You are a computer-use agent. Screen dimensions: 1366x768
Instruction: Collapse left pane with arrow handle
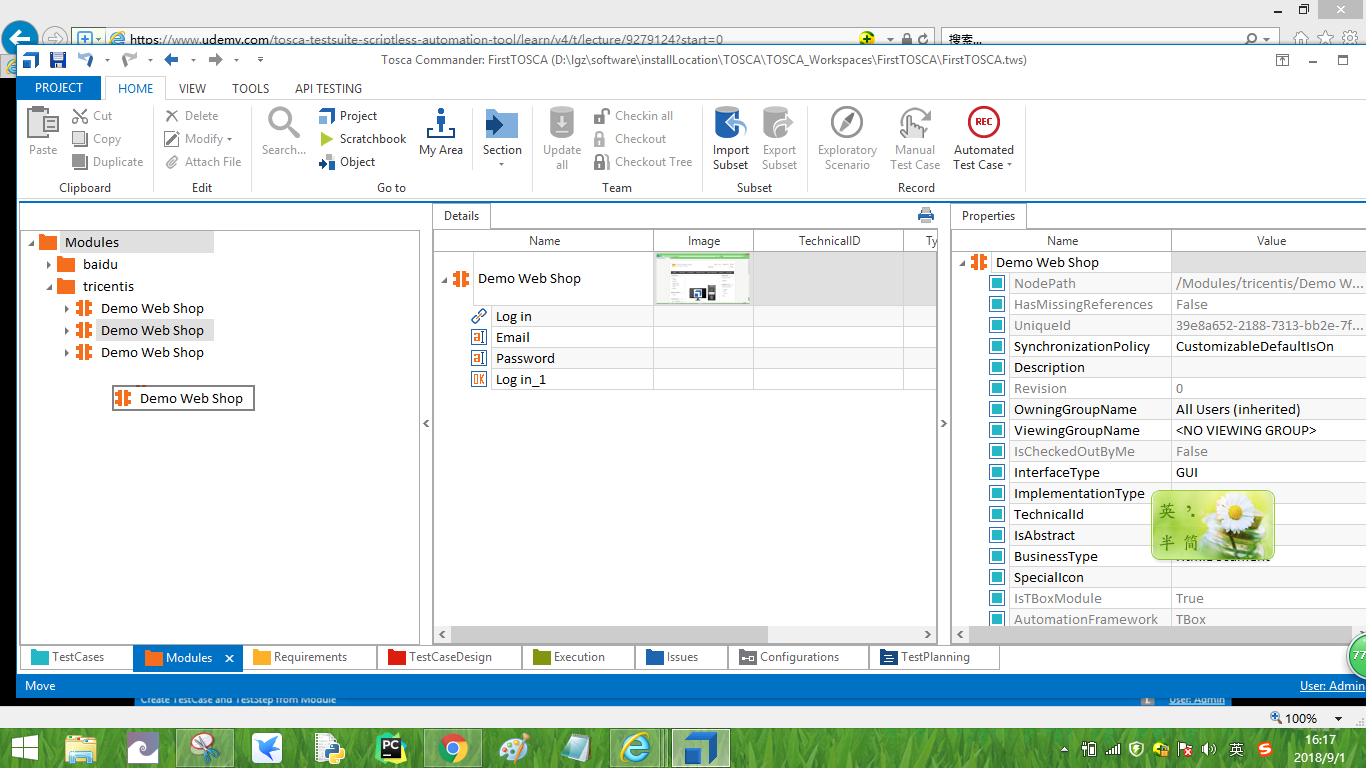426,424
